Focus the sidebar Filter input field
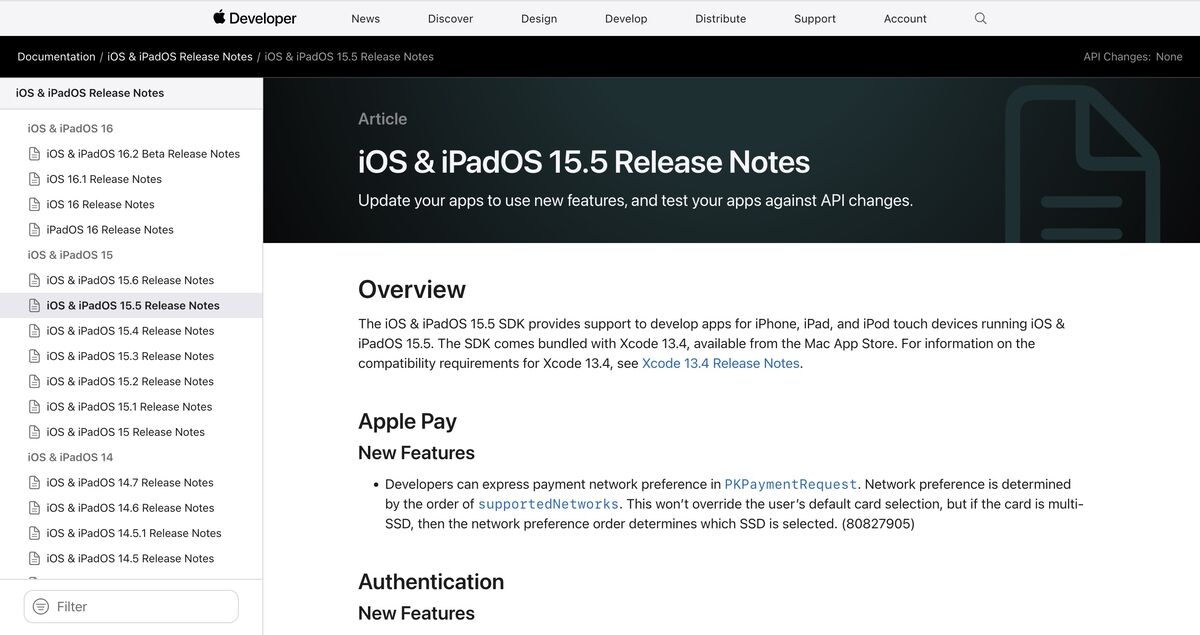 (131, 607)
